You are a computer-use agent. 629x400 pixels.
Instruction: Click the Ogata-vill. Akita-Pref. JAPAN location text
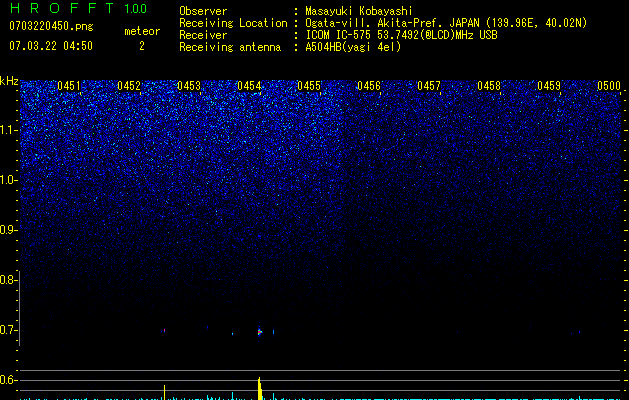click(446, 23)
